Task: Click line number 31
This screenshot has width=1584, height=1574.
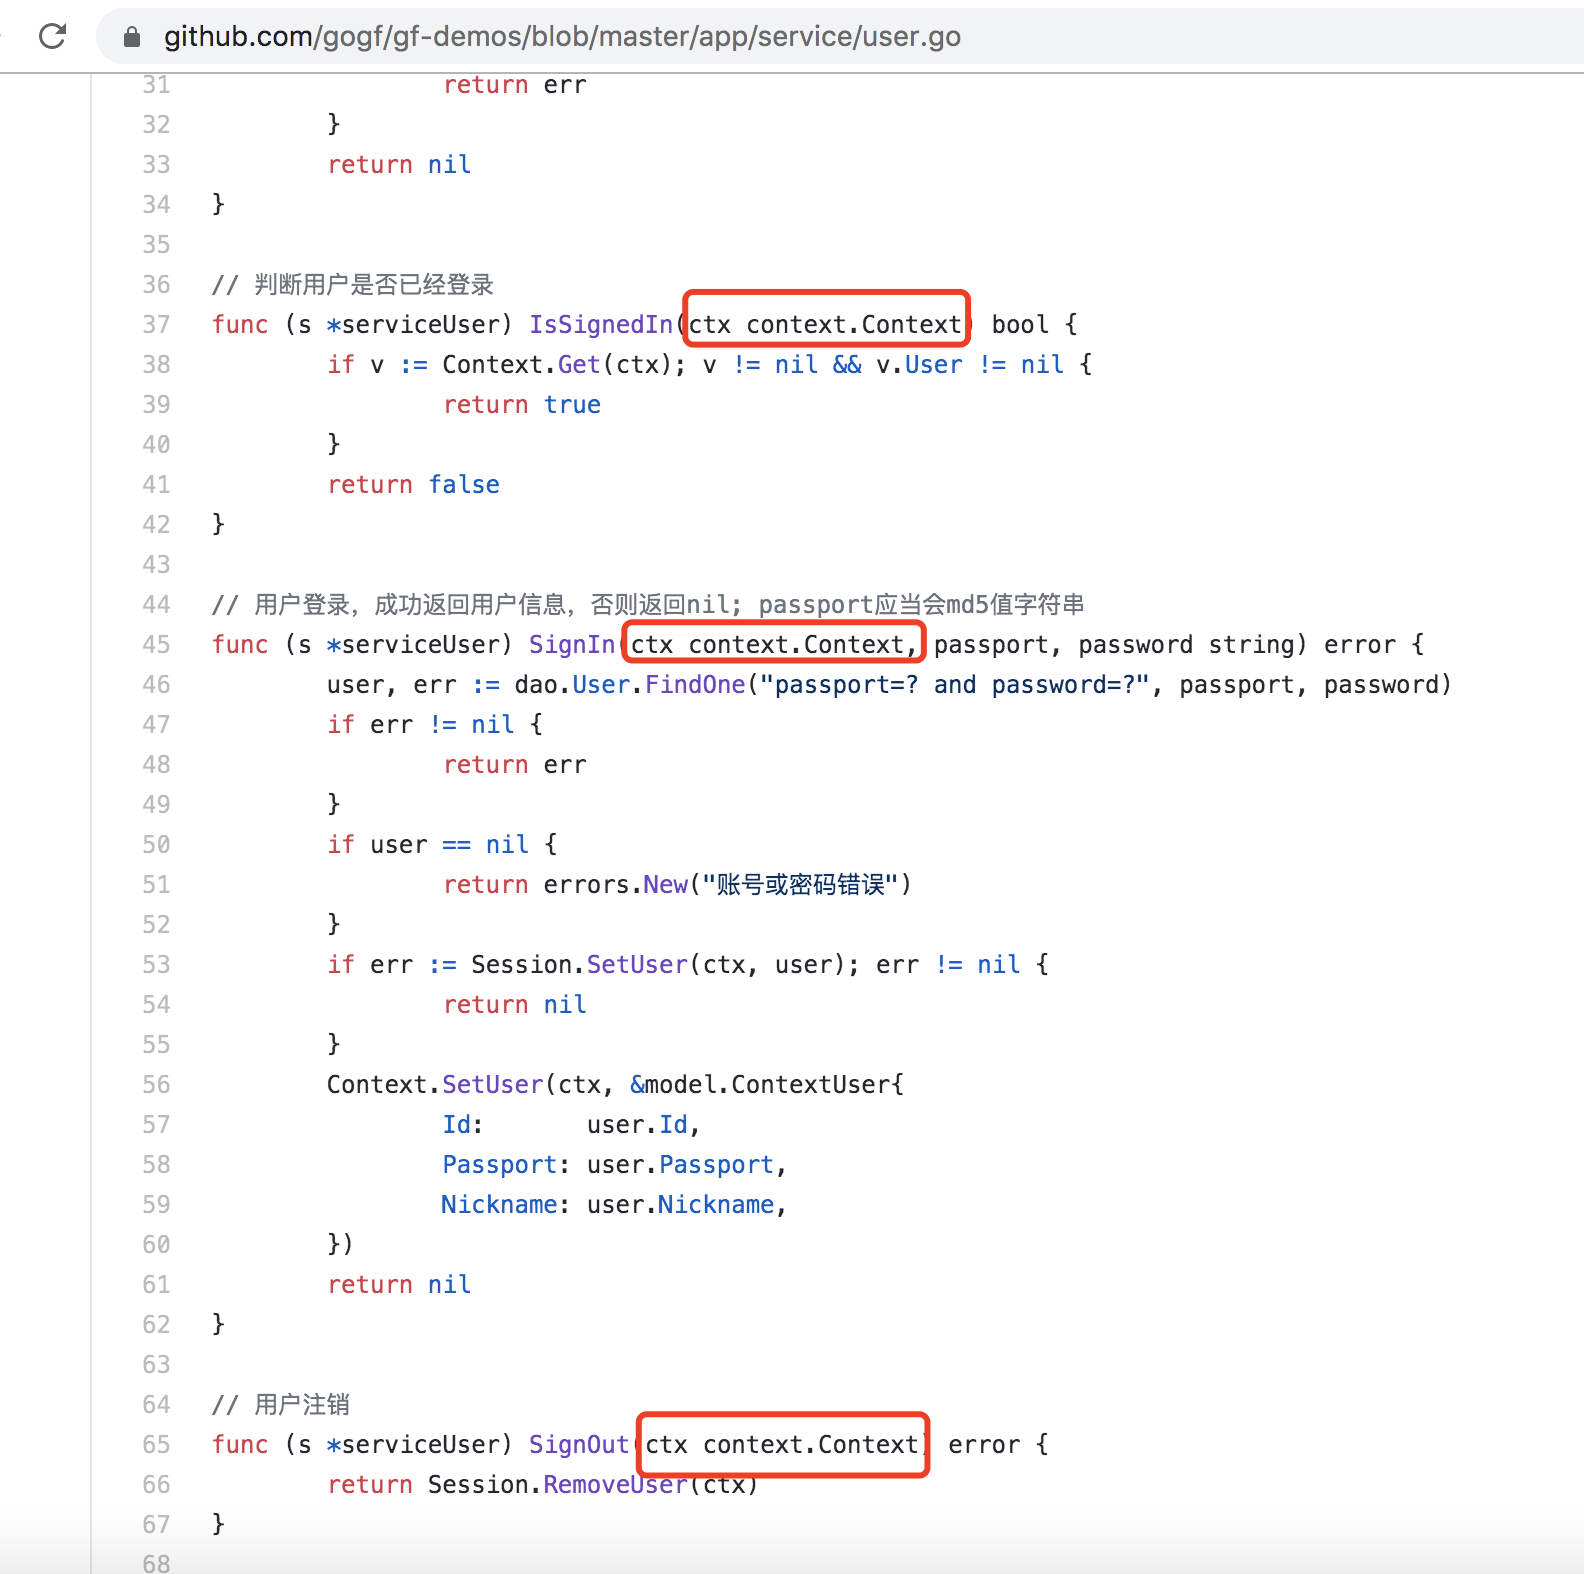Action: click(156, 85)
